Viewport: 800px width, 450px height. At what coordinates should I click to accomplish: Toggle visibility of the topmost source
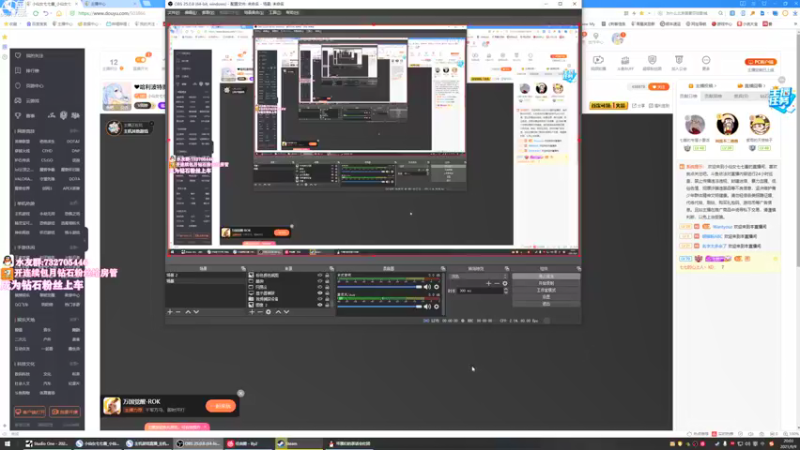tap(320, 275)
